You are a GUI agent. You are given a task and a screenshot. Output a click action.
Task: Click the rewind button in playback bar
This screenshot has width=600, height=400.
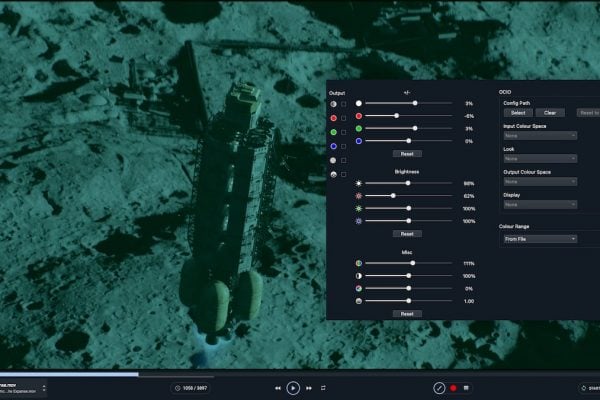(278, 388)
